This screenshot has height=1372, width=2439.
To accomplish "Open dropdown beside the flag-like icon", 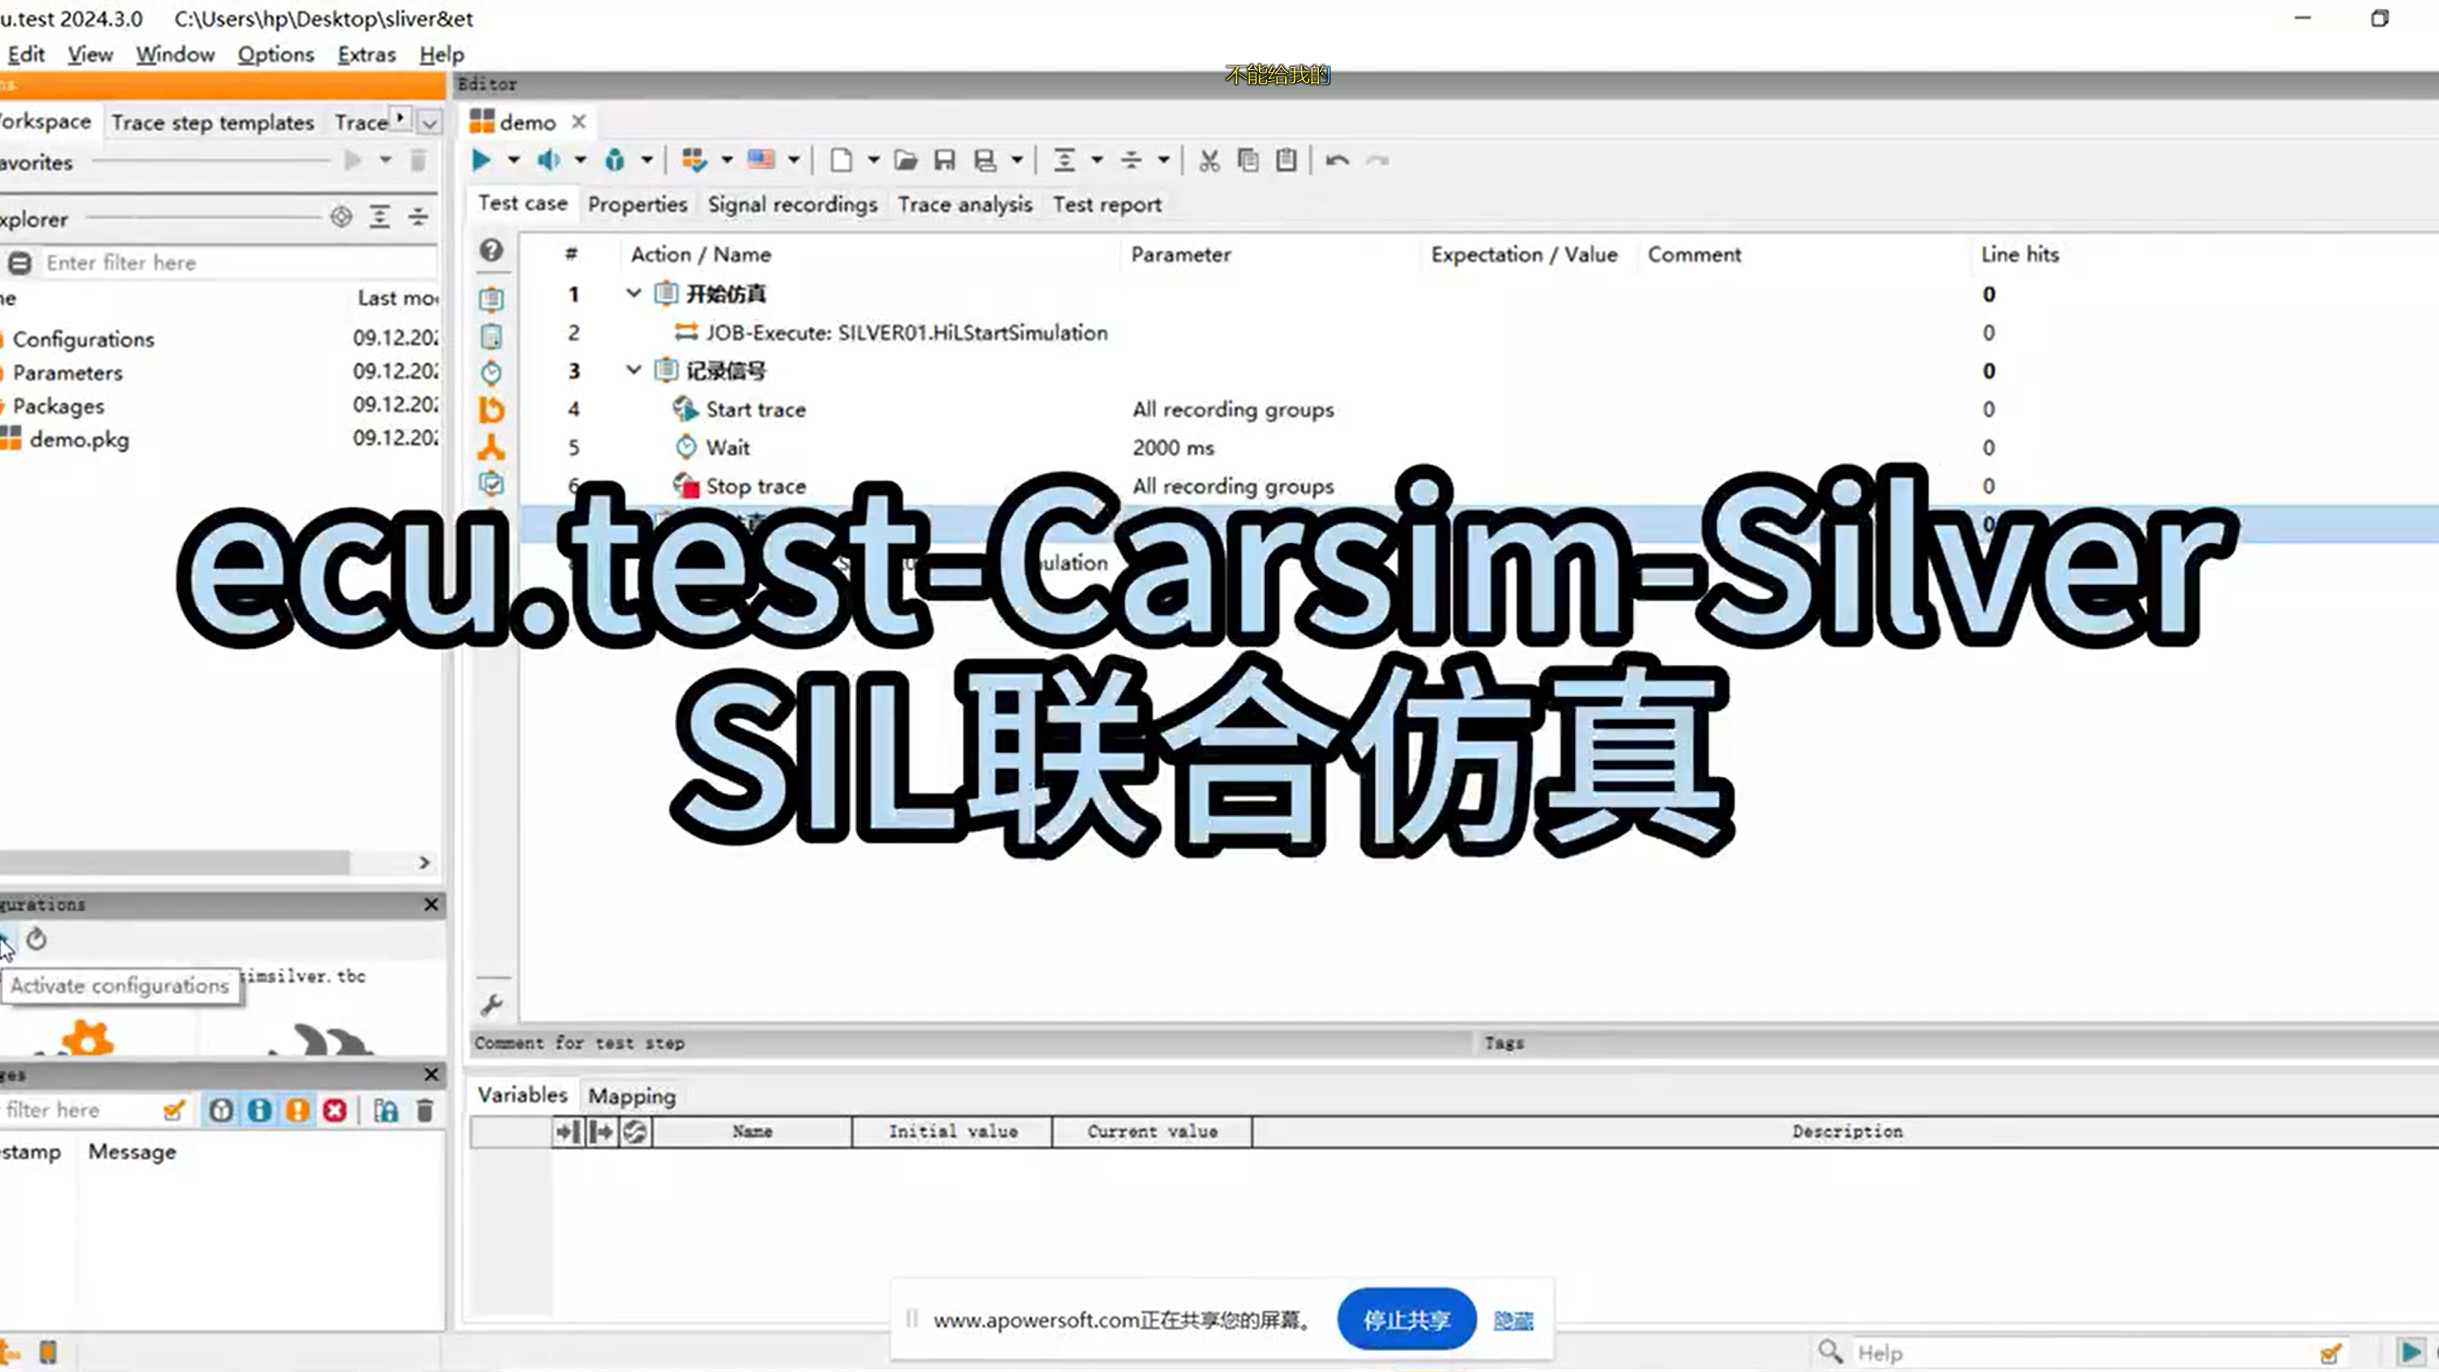I will (794, 160).
